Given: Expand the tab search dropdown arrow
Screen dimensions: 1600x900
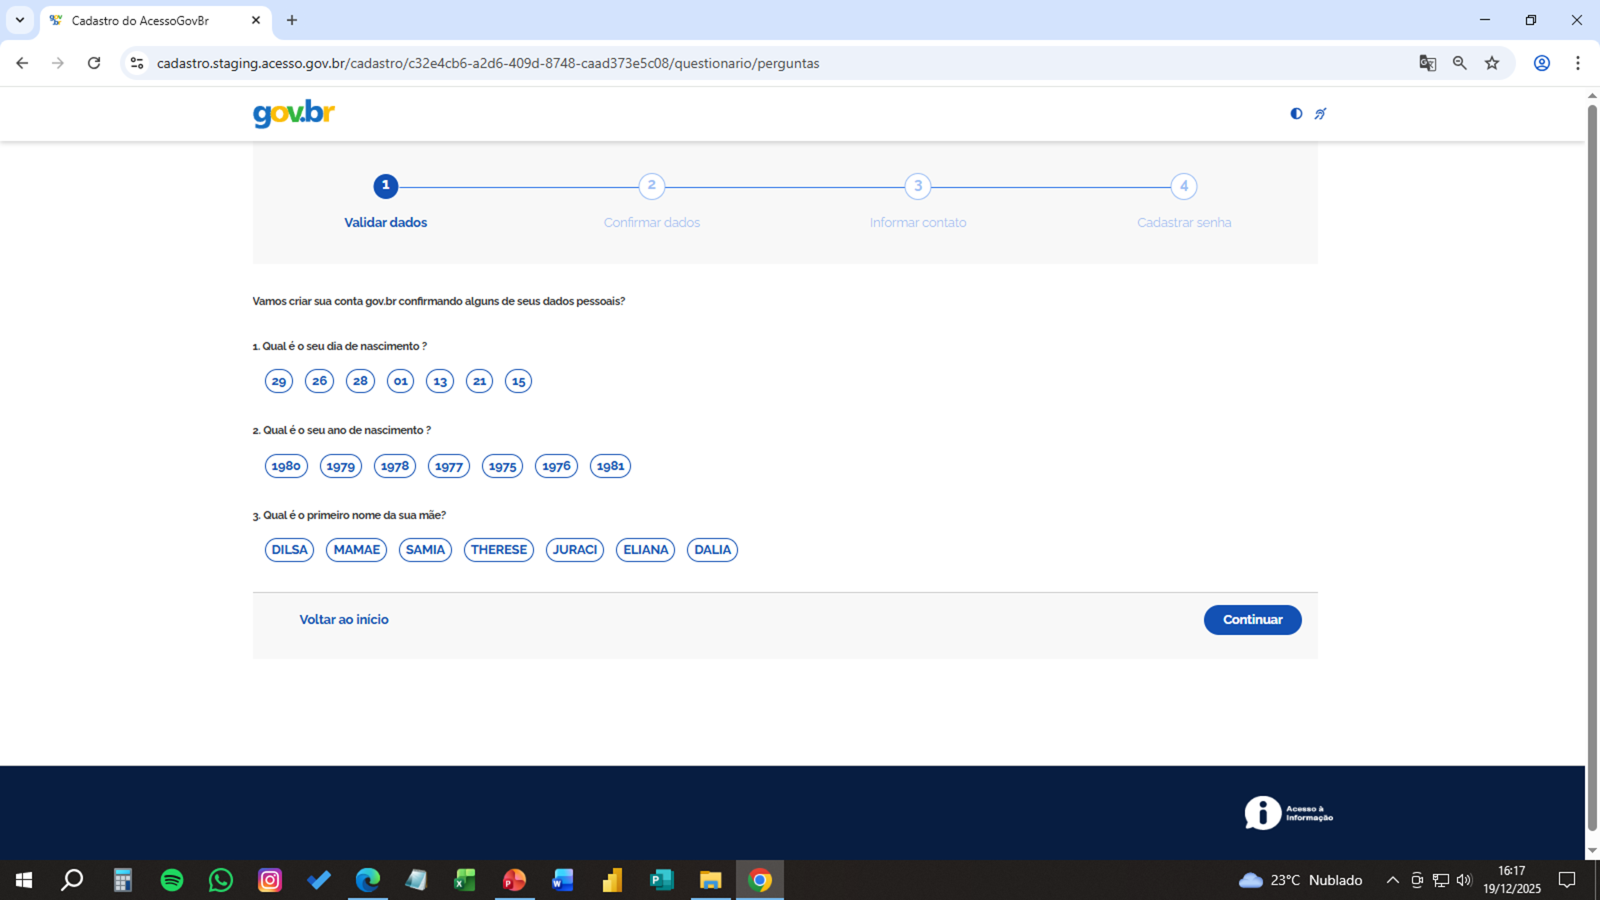Looking at the screenshot, I should click(20, 20).
